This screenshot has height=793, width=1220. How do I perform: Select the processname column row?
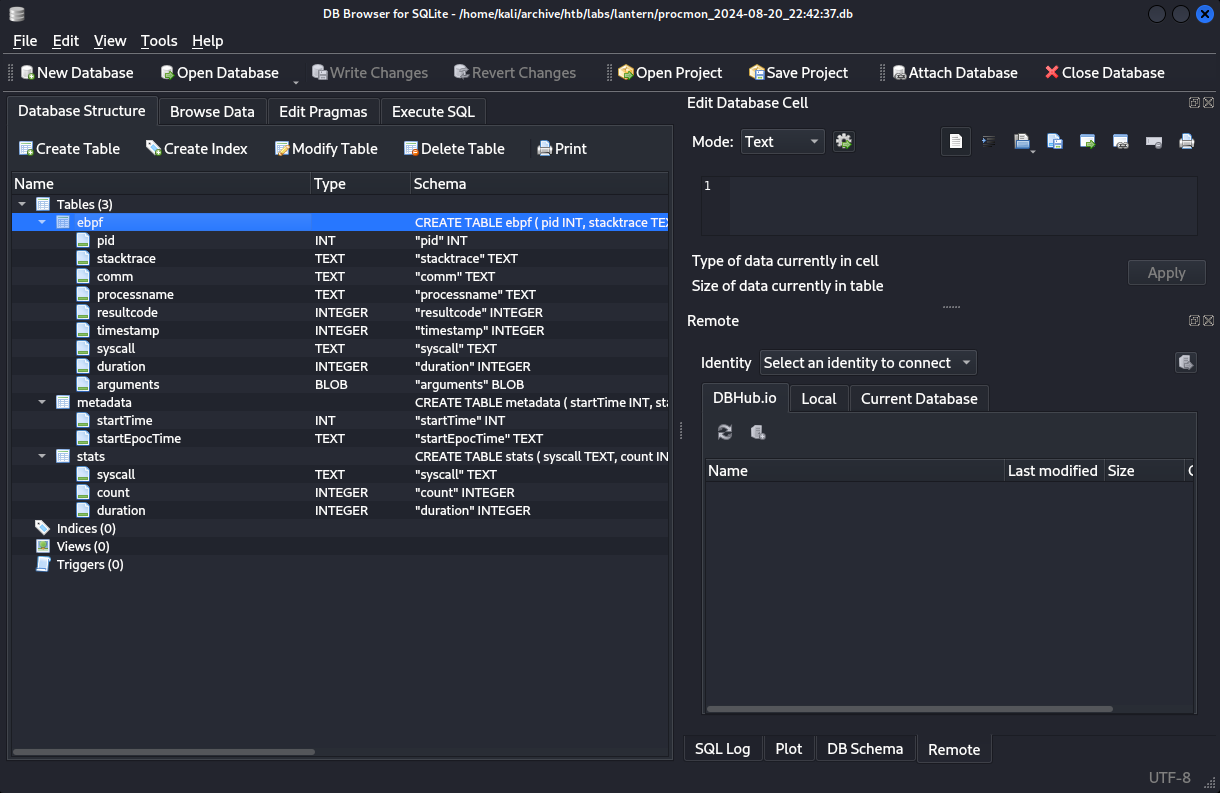(340, 294)
